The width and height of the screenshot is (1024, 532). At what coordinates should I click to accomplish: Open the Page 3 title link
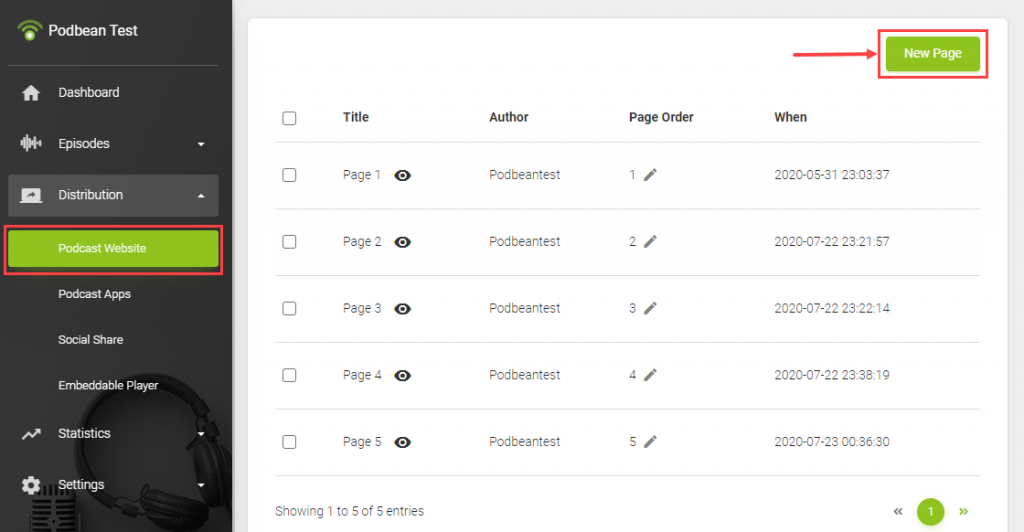point(362,308)
